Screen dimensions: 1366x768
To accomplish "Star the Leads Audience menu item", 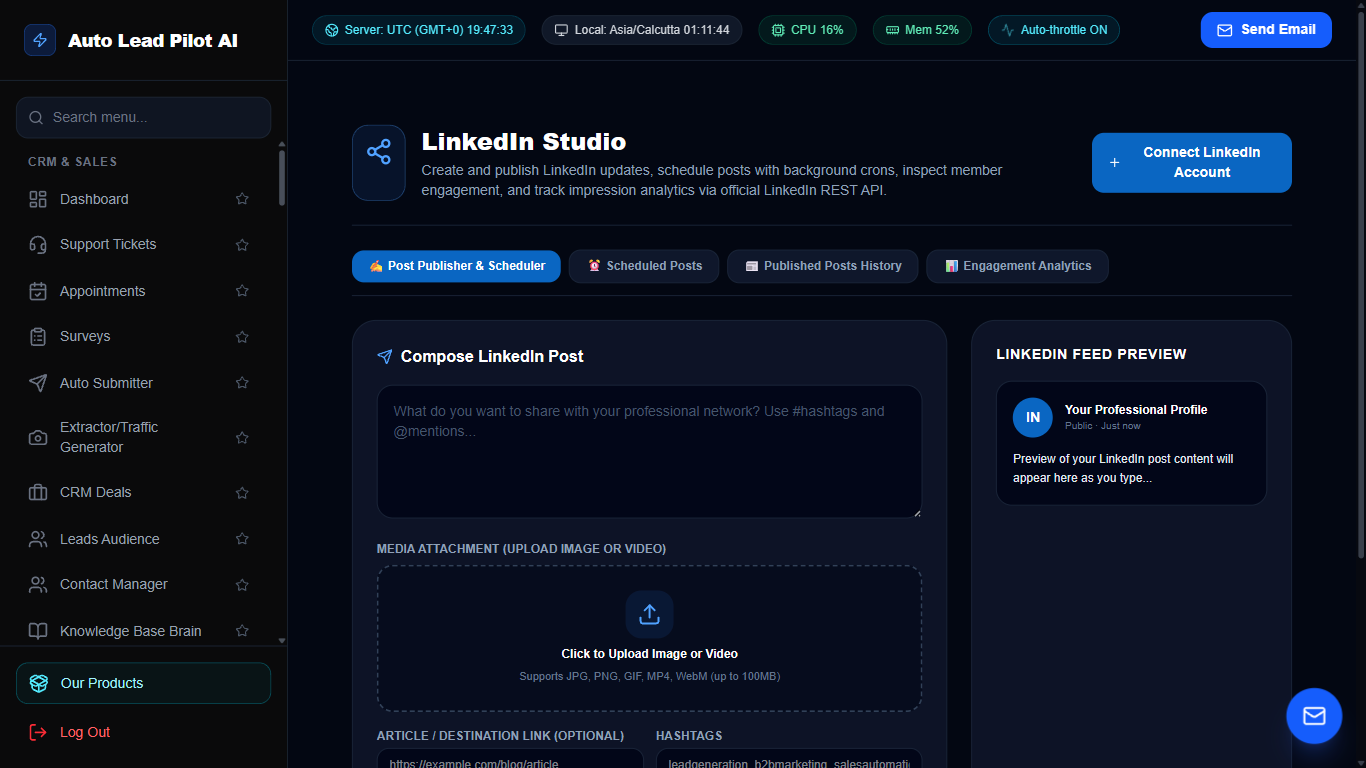I will coord(242,539).
